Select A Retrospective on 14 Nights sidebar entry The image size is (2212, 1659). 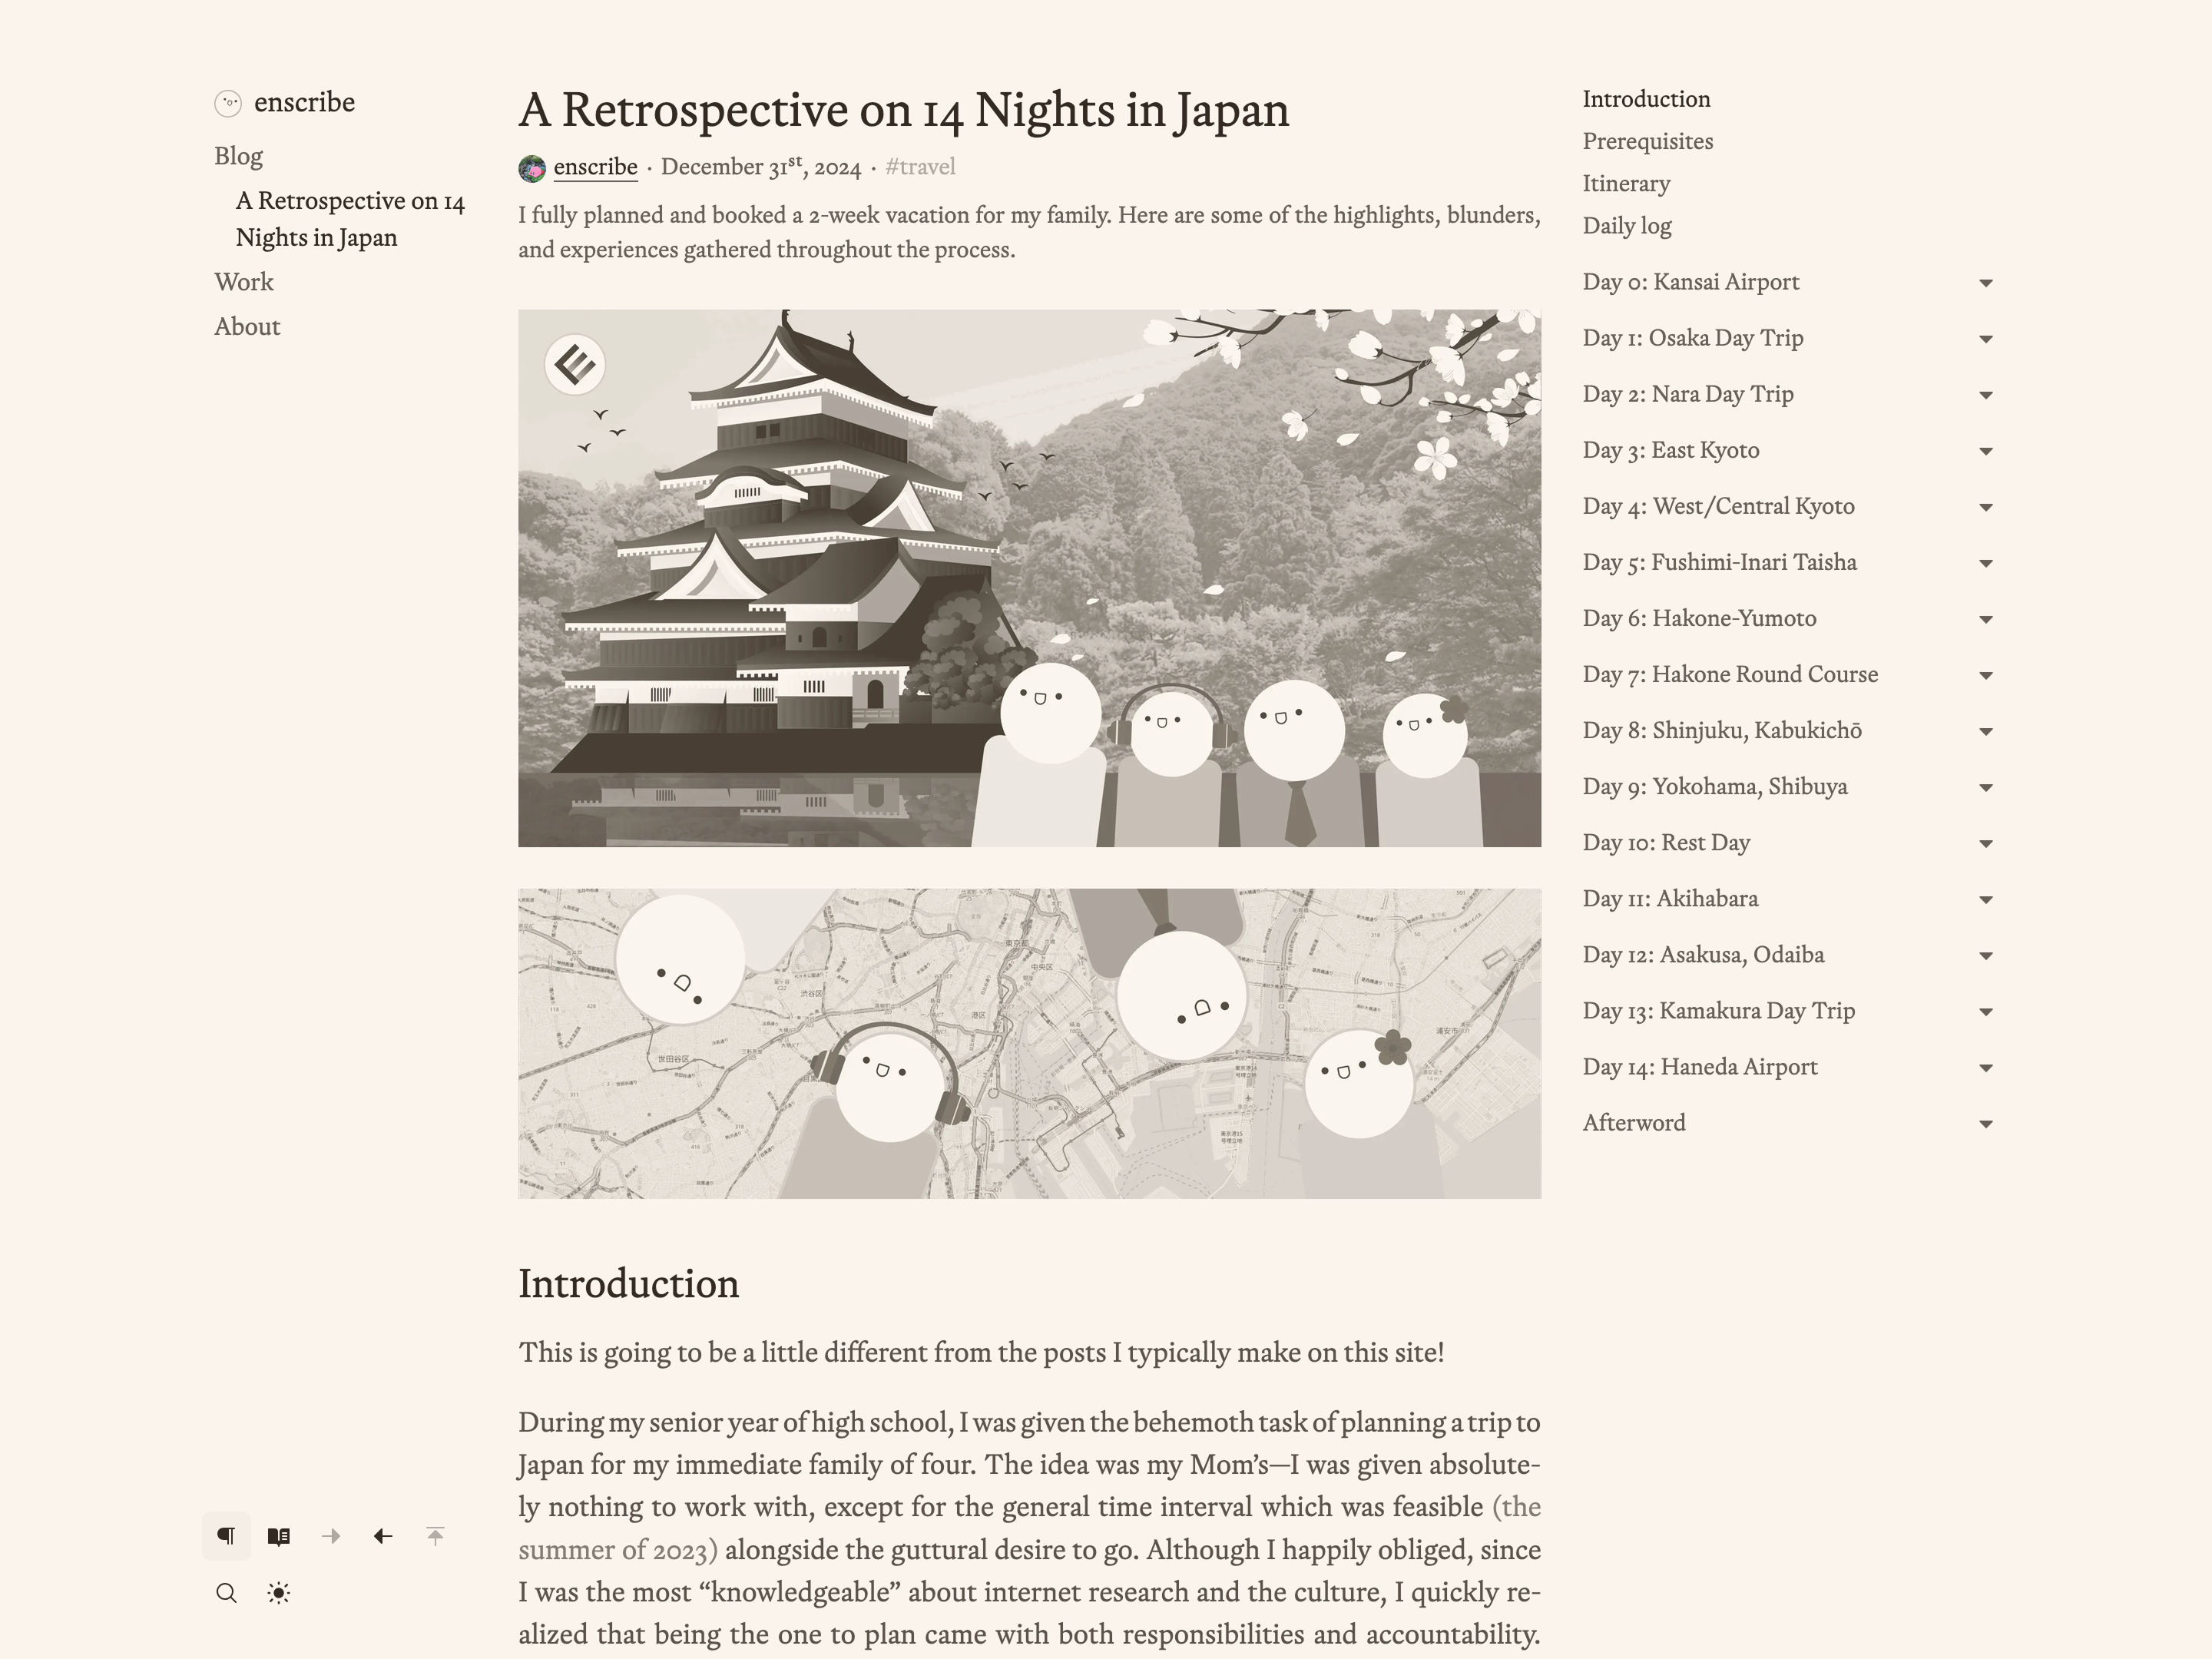(x=350, y=219)
